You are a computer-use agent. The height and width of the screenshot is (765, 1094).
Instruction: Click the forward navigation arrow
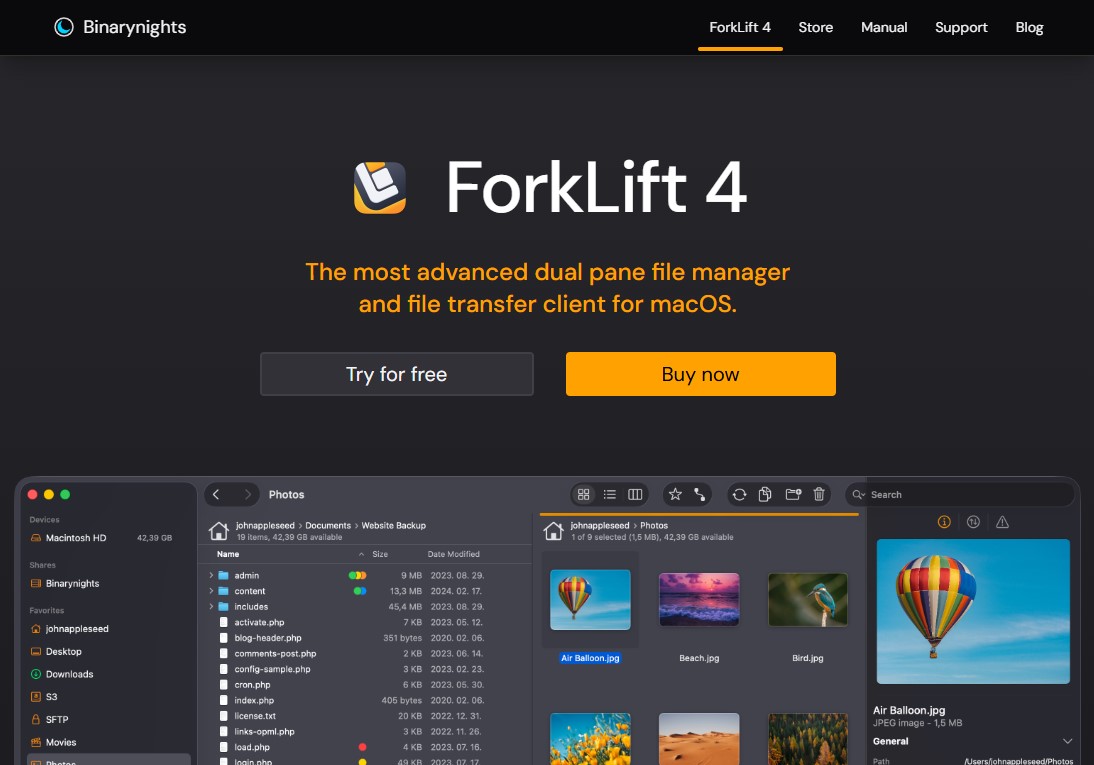click(247, 494)
